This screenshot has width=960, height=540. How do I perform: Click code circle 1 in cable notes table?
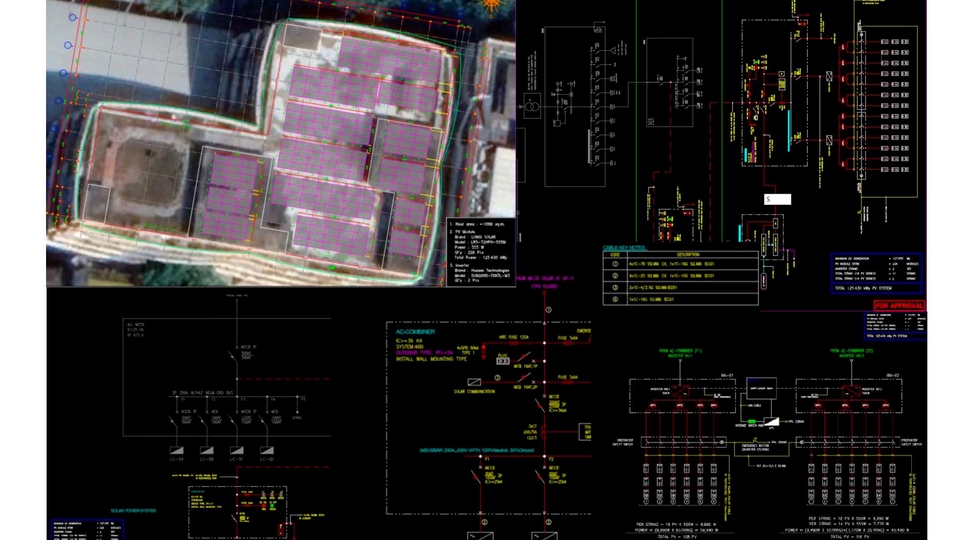(616, 264)
